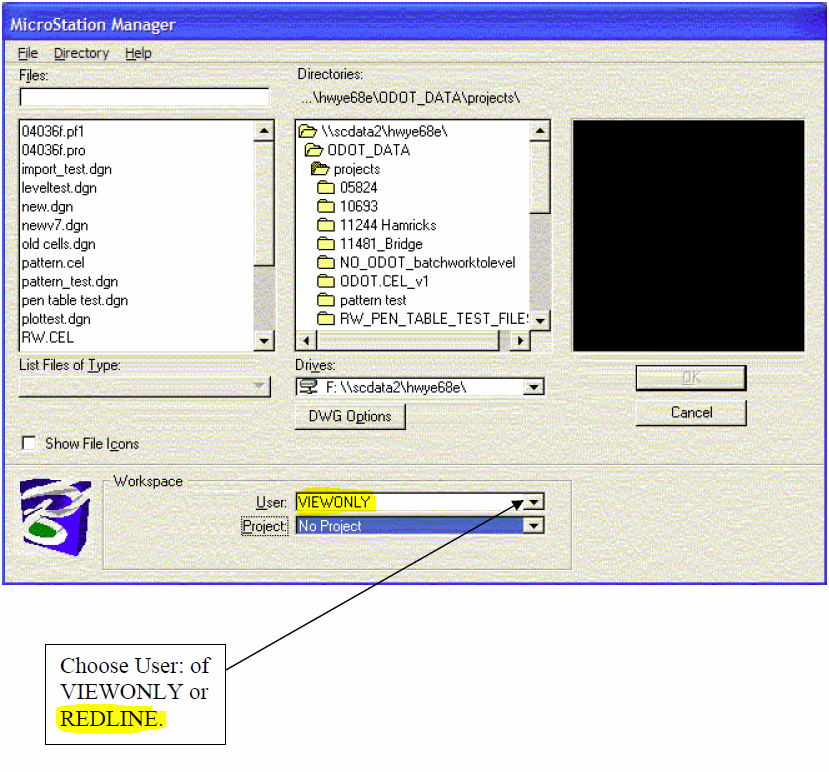This screenshot has width=829, height=772.
Task: Click the DWG Options button
Action: [x=350, y=417]
